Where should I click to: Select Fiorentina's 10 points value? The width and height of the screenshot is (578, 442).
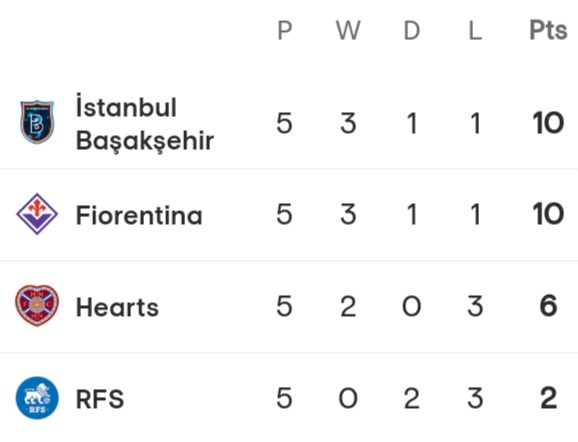tap(548, 214)
